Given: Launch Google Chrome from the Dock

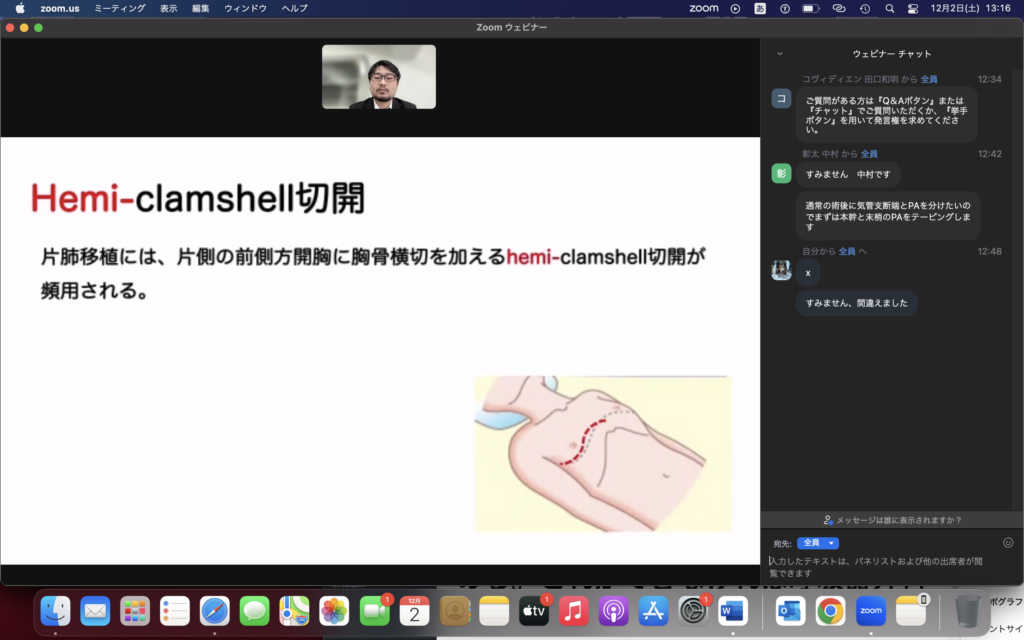Looking at the screenshot, I should pyautogui.click(x=829, y=609).
